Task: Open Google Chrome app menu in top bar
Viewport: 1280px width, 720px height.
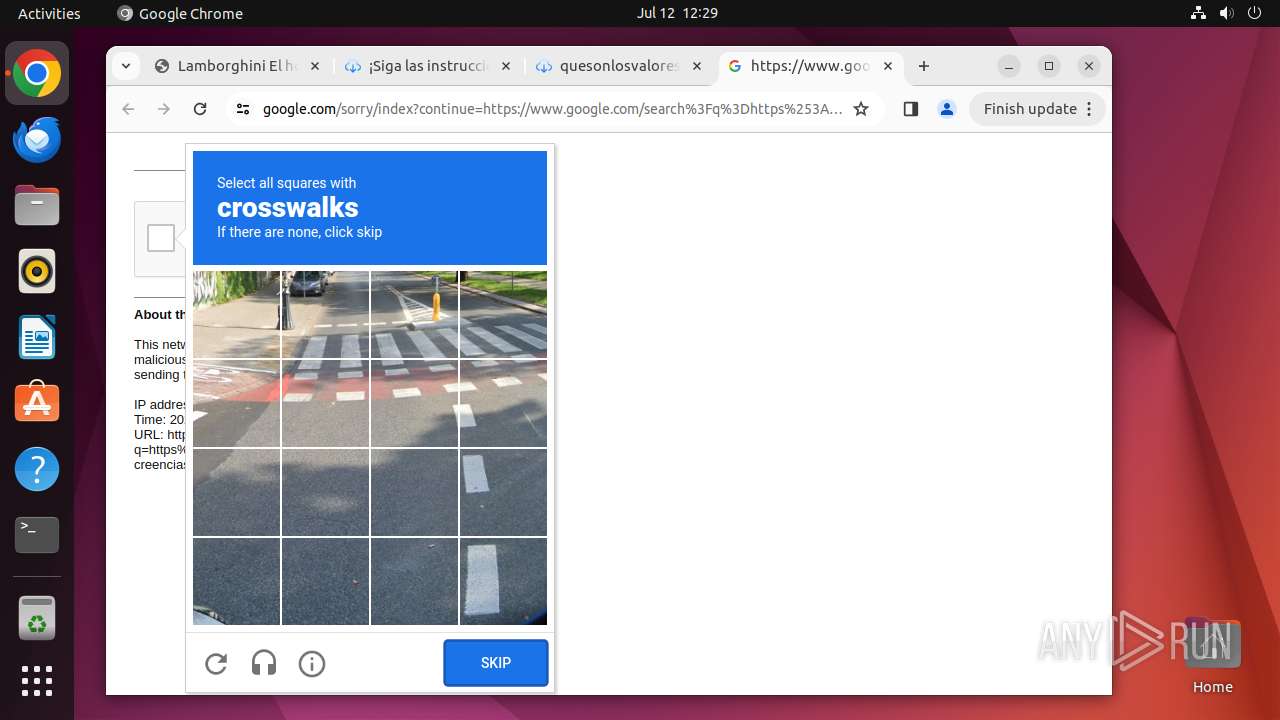Action: (x=180, y=13)
